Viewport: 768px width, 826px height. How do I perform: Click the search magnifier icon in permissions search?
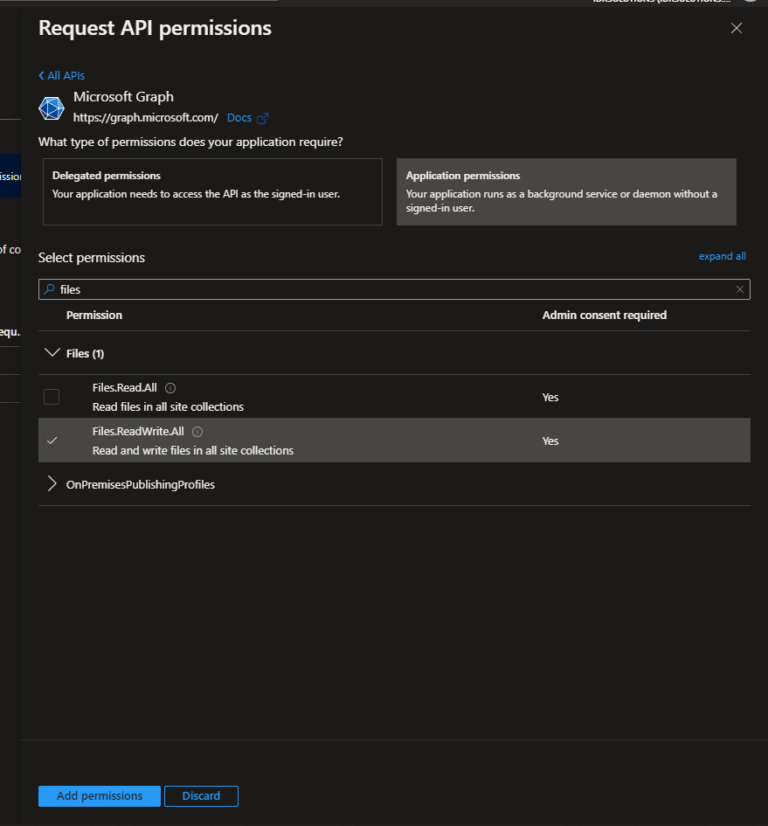click(50, 289)
